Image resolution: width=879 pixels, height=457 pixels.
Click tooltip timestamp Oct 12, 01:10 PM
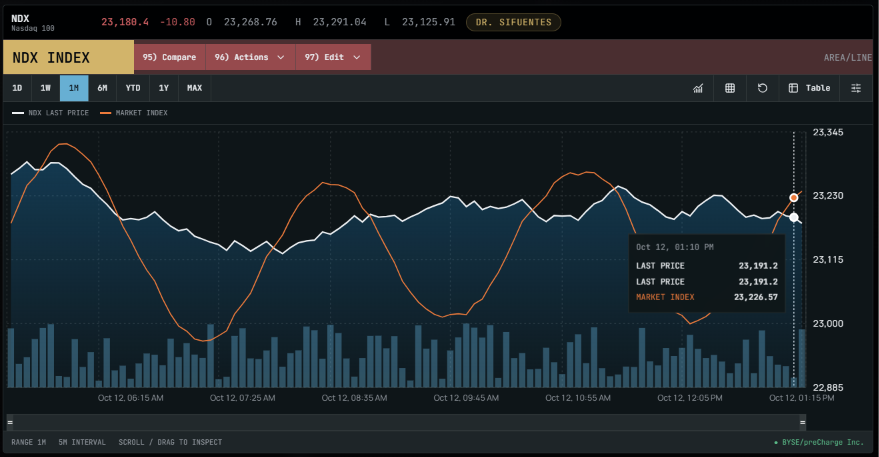674,247
